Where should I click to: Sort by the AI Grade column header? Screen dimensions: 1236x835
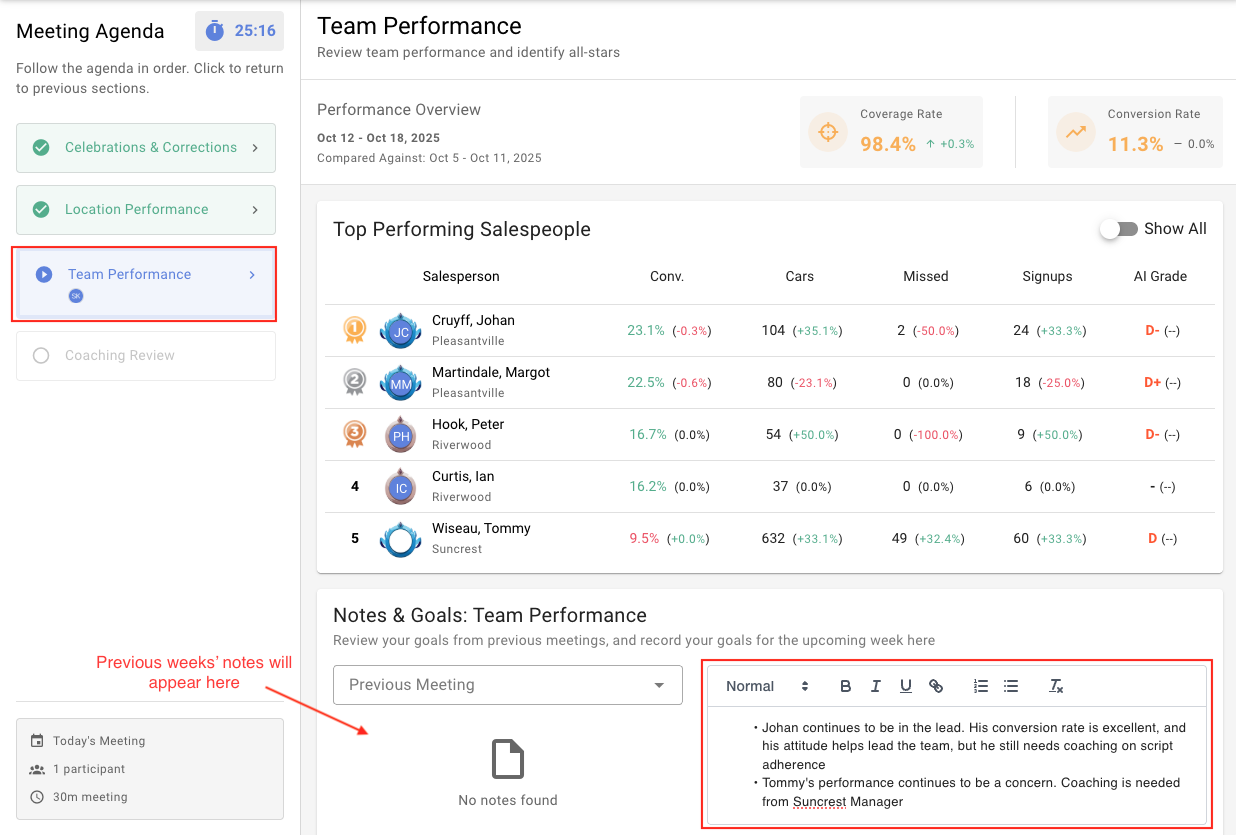point(1160,276)
